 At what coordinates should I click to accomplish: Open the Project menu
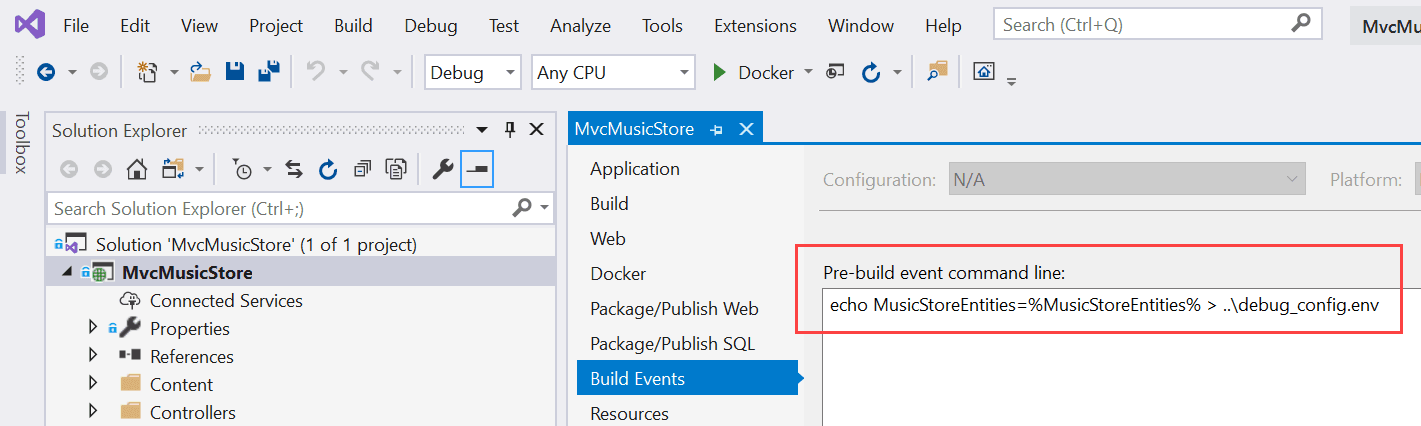click(x=276, y=26)
